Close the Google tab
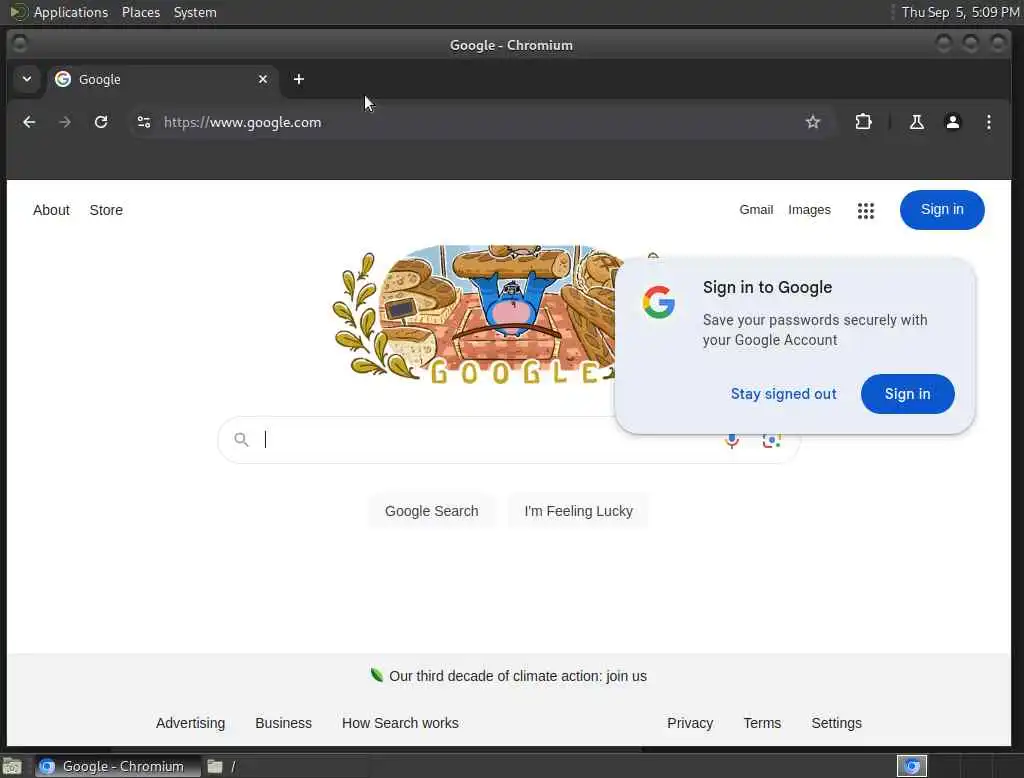Screen dimensions: 1024x778 click(x=263, y=79)
